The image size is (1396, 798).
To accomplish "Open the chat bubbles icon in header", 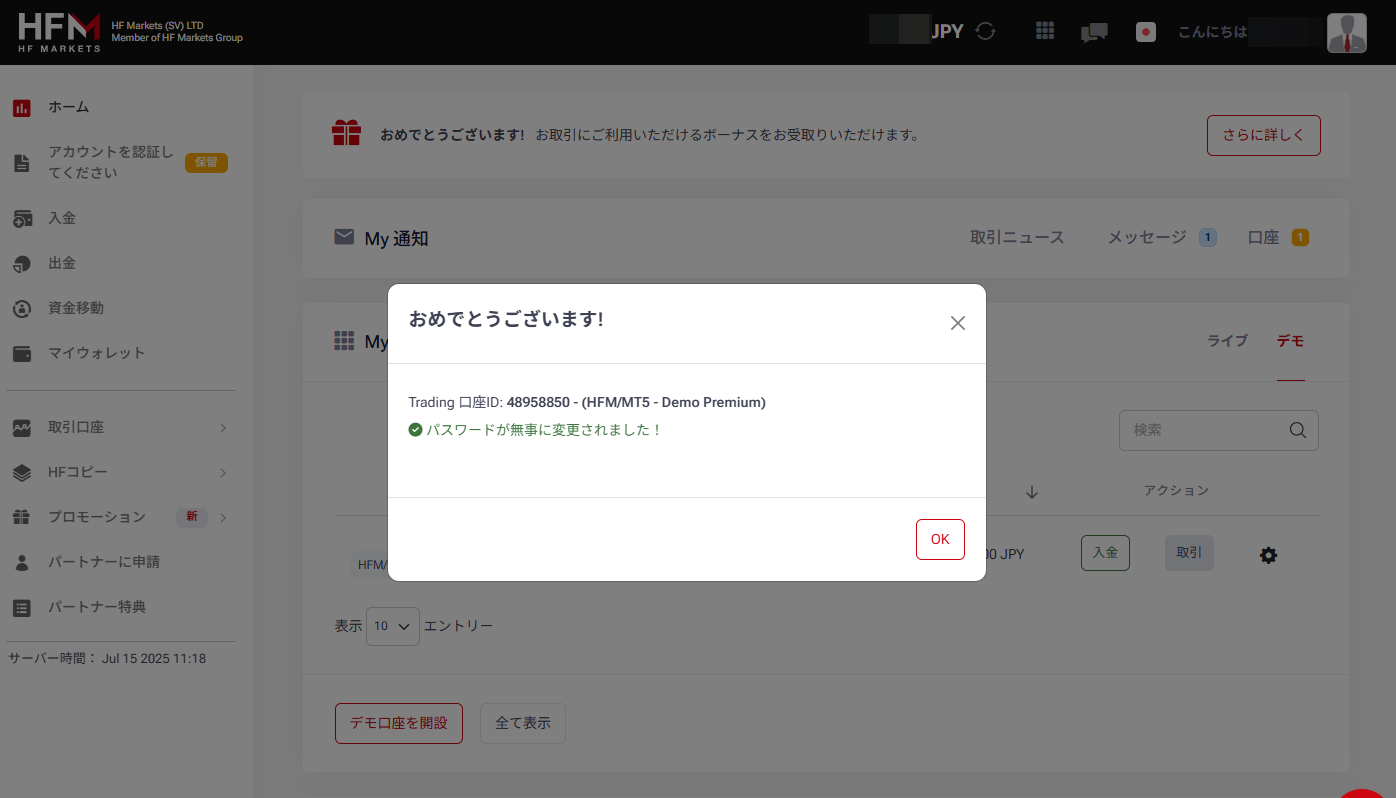I will (1094, 32).
